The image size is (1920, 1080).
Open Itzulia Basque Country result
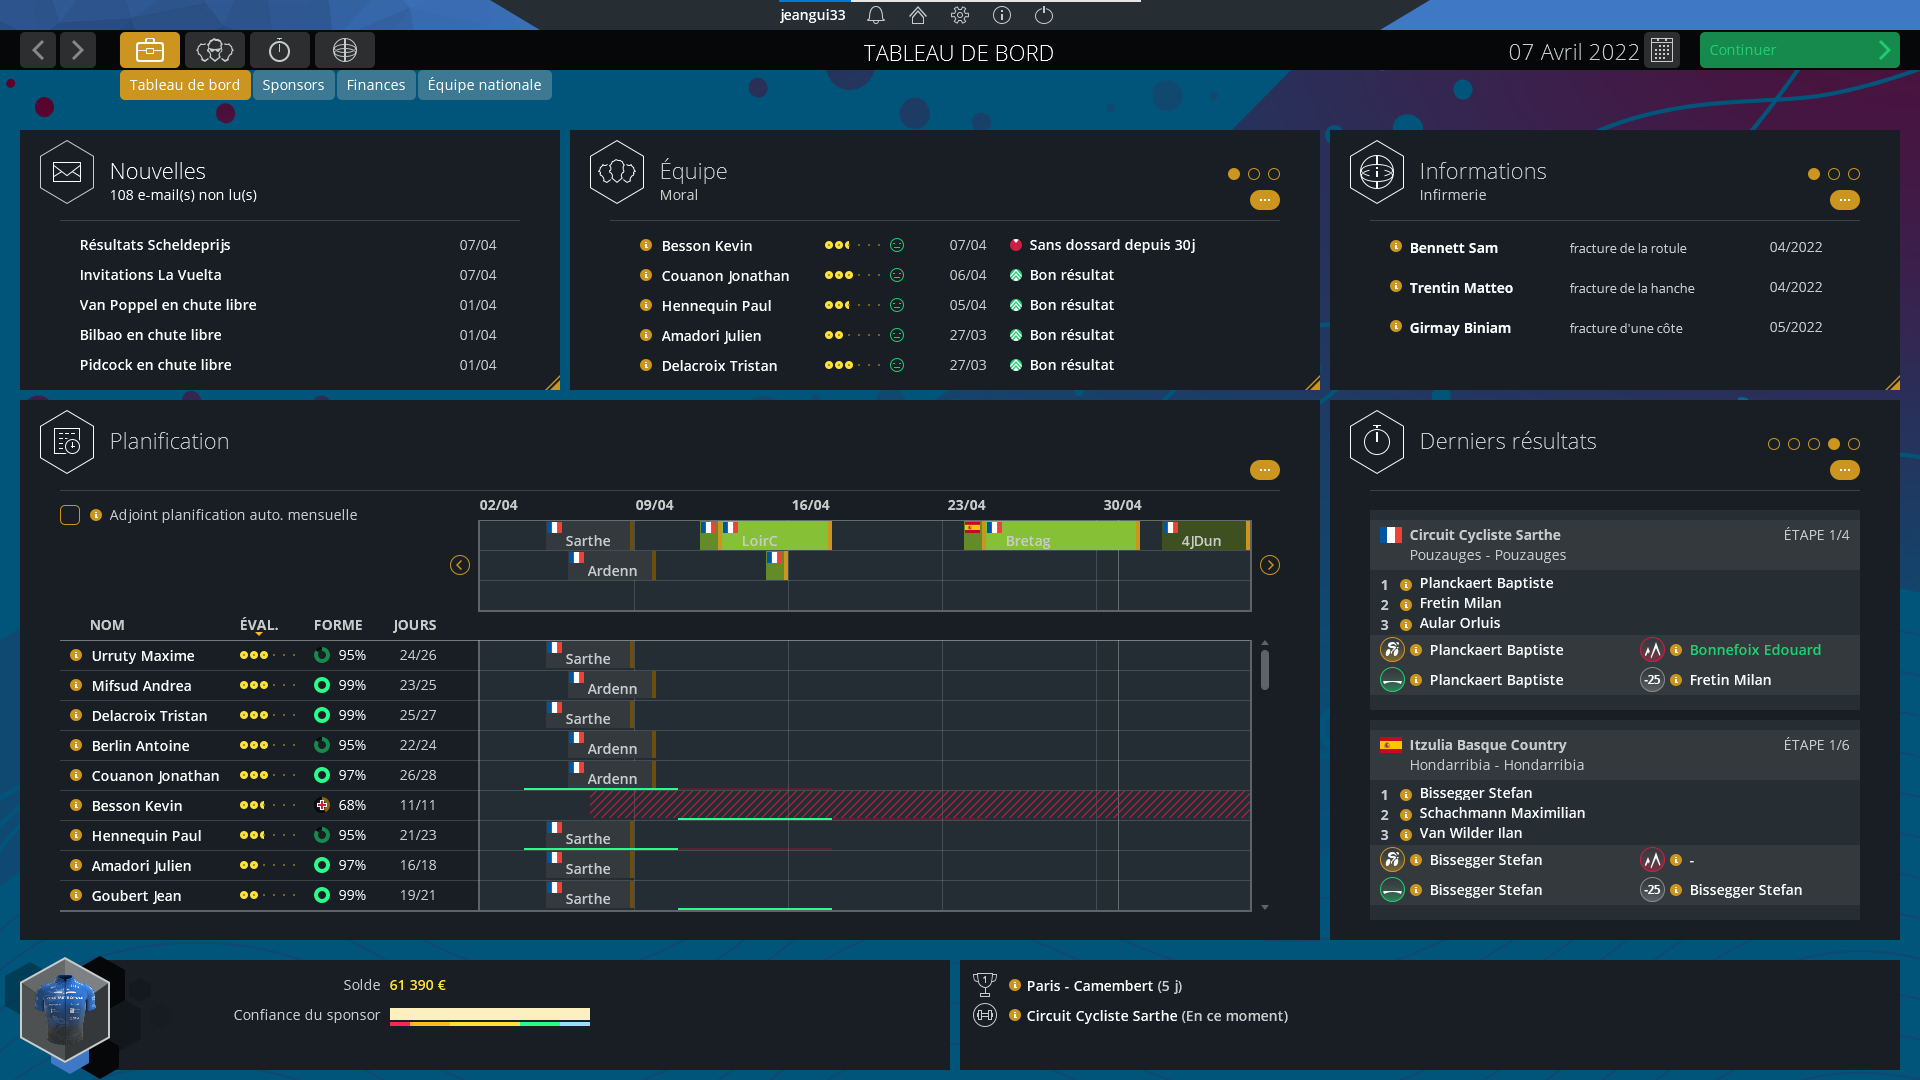[x=1488, y=745]
